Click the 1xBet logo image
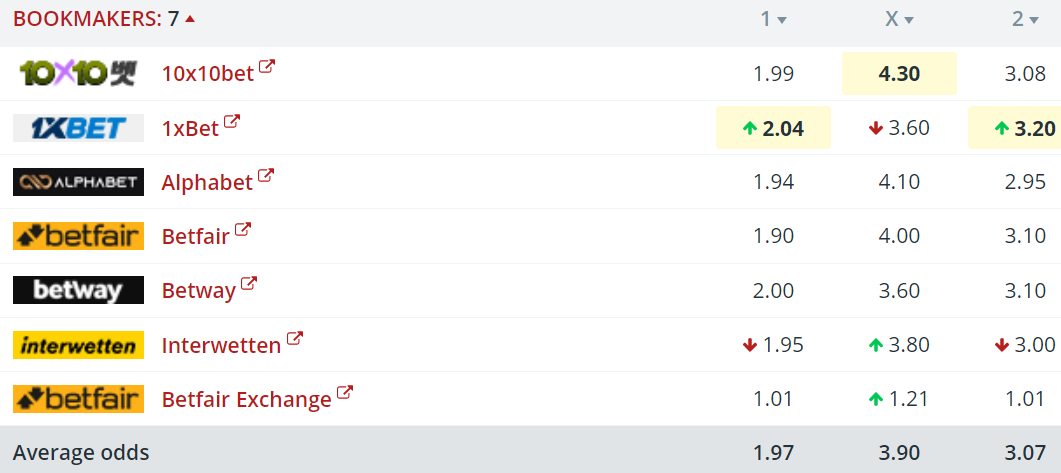 78,128
